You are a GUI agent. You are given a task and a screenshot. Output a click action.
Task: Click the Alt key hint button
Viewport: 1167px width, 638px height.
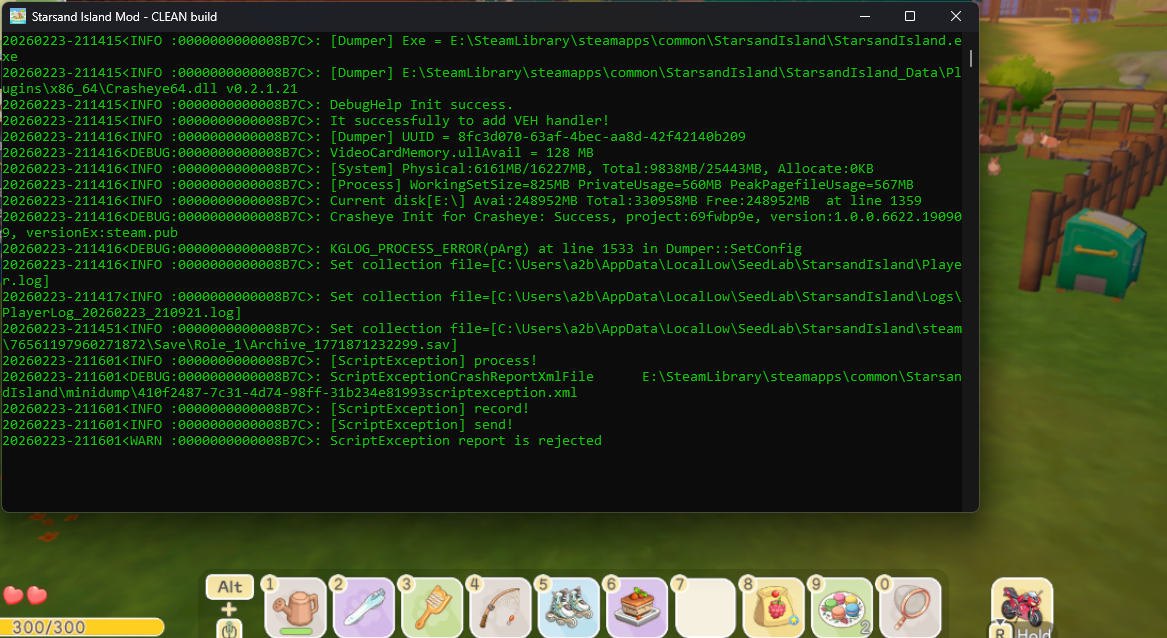point(230,587)
